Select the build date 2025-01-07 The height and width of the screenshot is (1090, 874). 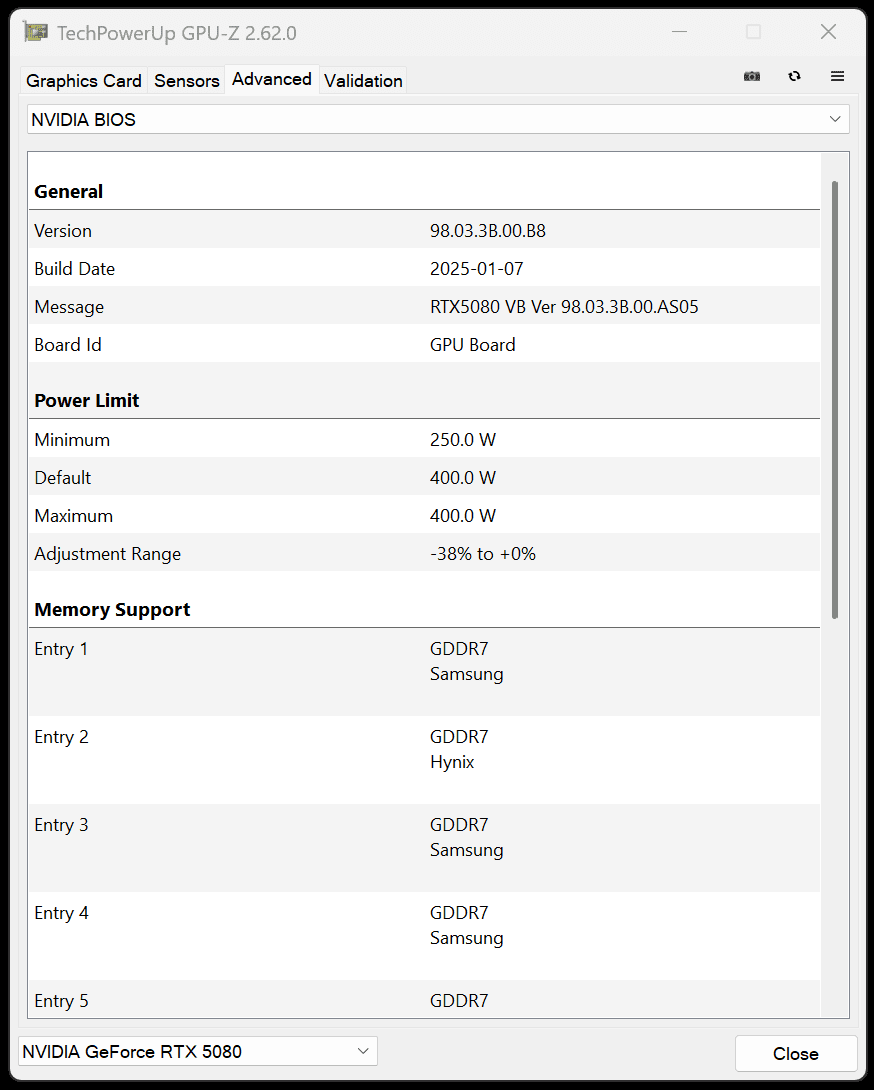[476, 269]
